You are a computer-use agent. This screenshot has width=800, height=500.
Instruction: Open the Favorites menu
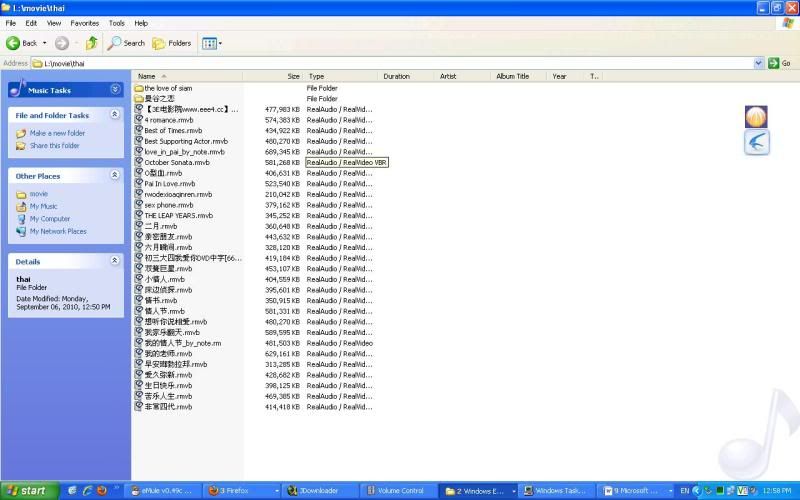[84, 22]
